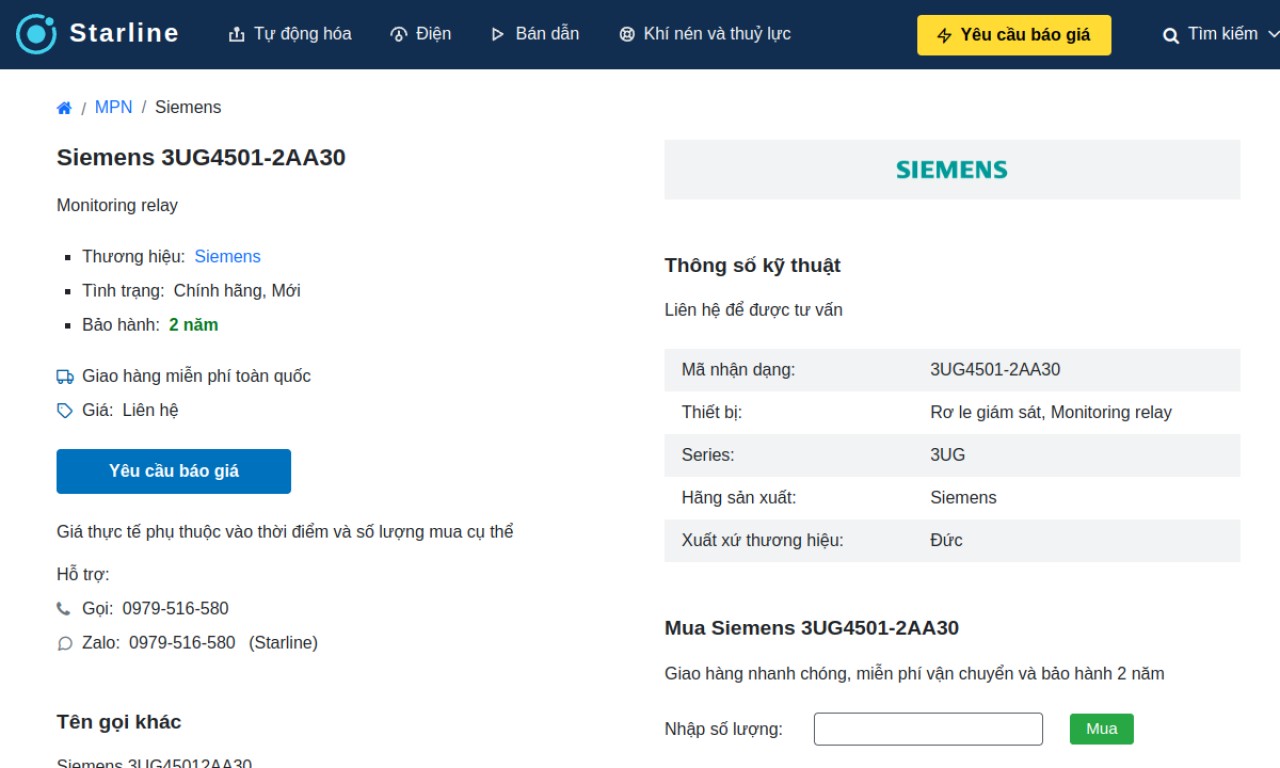The height and width of the screenshot is (768, 1280).
Task: Open the Điện menu
Action: tap(420, 34)
